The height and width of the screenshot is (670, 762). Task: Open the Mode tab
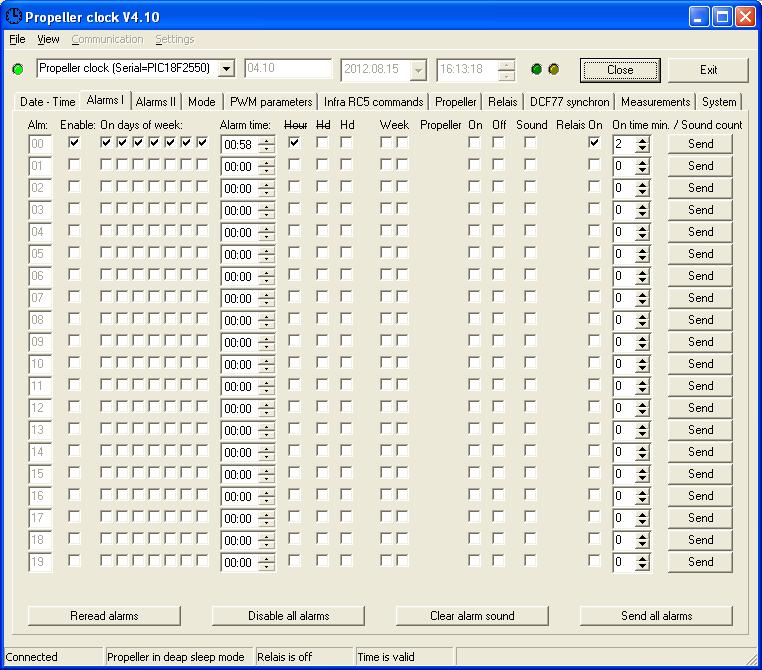pos(202,102)
